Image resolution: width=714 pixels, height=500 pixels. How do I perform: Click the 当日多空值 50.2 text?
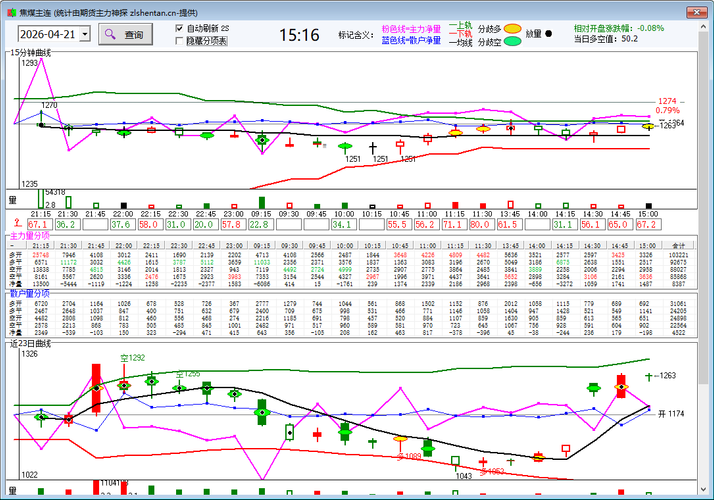click(x=606, y=39)
